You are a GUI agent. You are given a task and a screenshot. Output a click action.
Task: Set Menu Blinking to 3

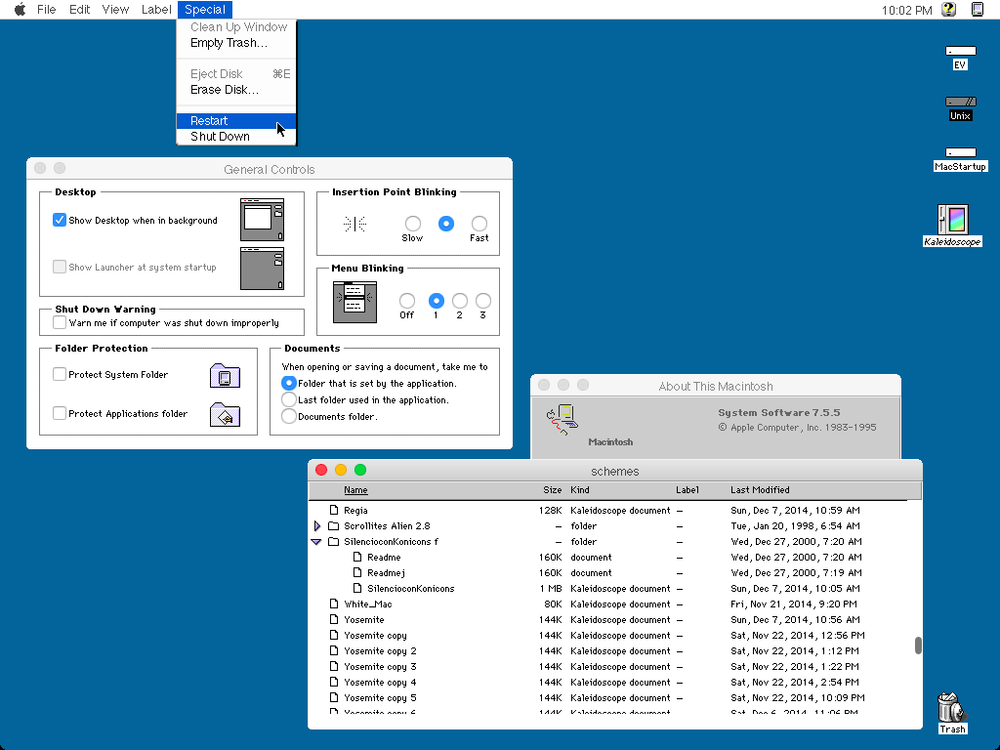point(483,300)
